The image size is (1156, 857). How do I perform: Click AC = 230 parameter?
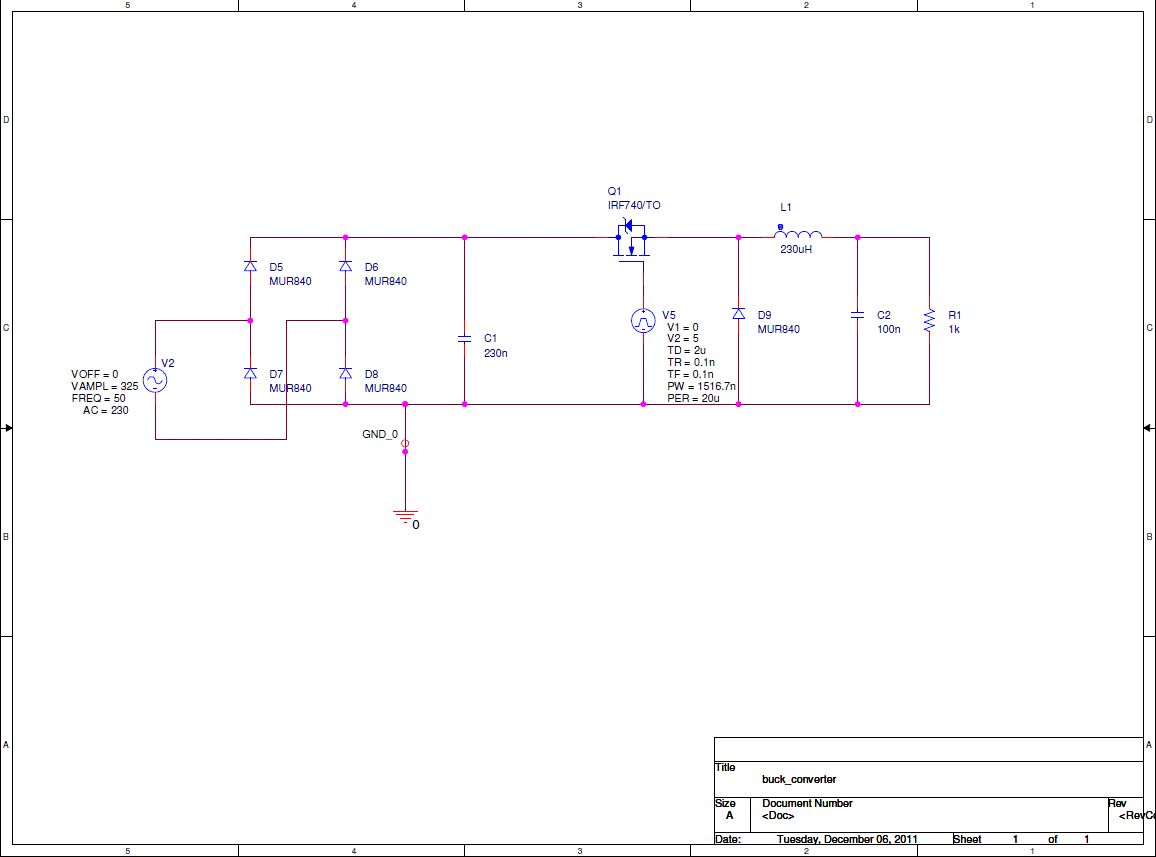[x=105, y=410]
